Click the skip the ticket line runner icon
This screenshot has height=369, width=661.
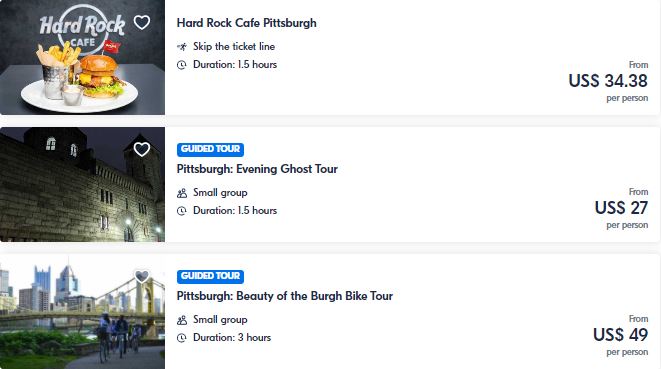tap(182, 47)
